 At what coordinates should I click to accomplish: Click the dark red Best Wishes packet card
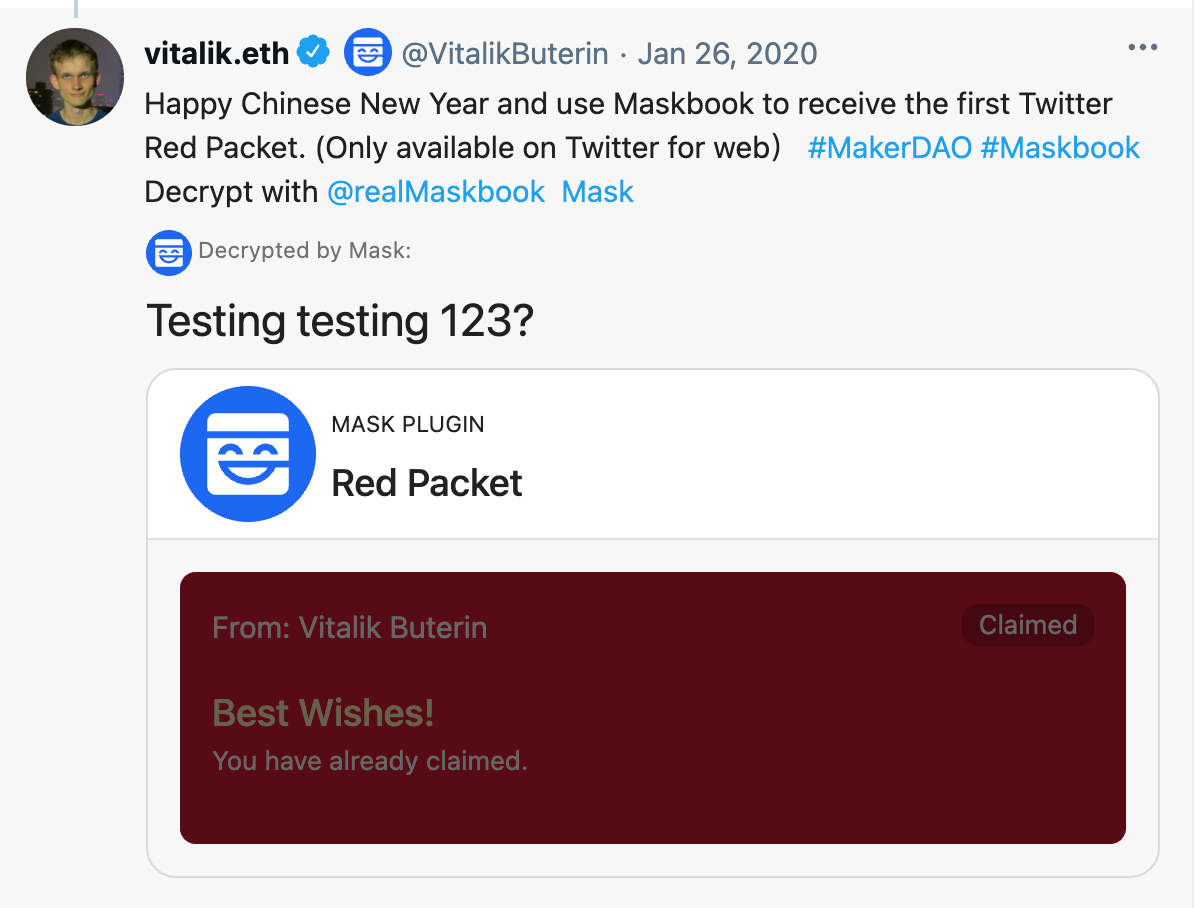652,705
